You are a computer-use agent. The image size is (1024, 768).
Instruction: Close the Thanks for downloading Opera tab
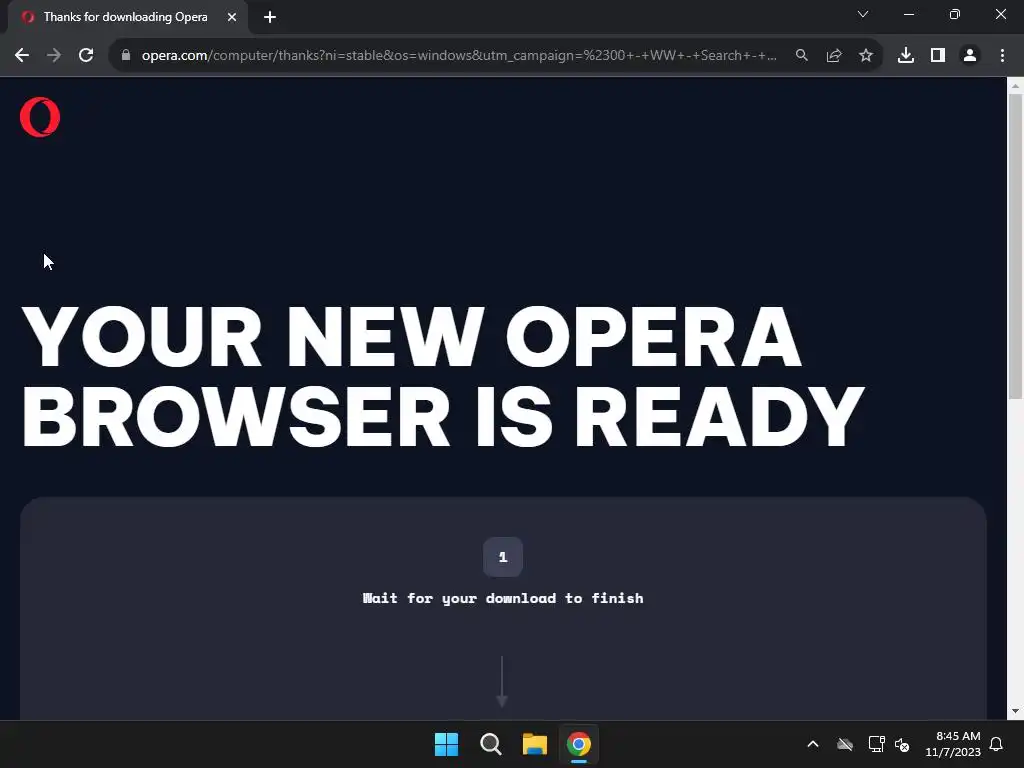[x=232, y=17]
